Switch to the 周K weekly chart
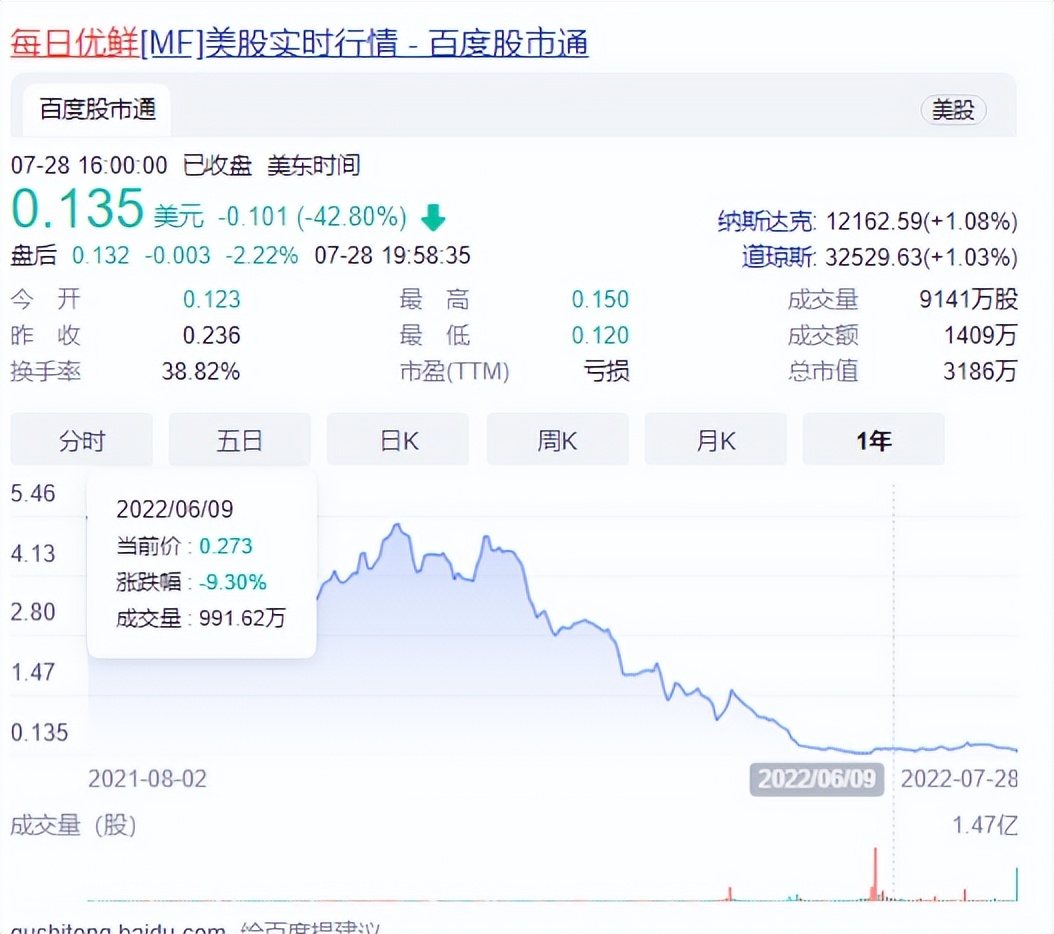 point(557,439)
